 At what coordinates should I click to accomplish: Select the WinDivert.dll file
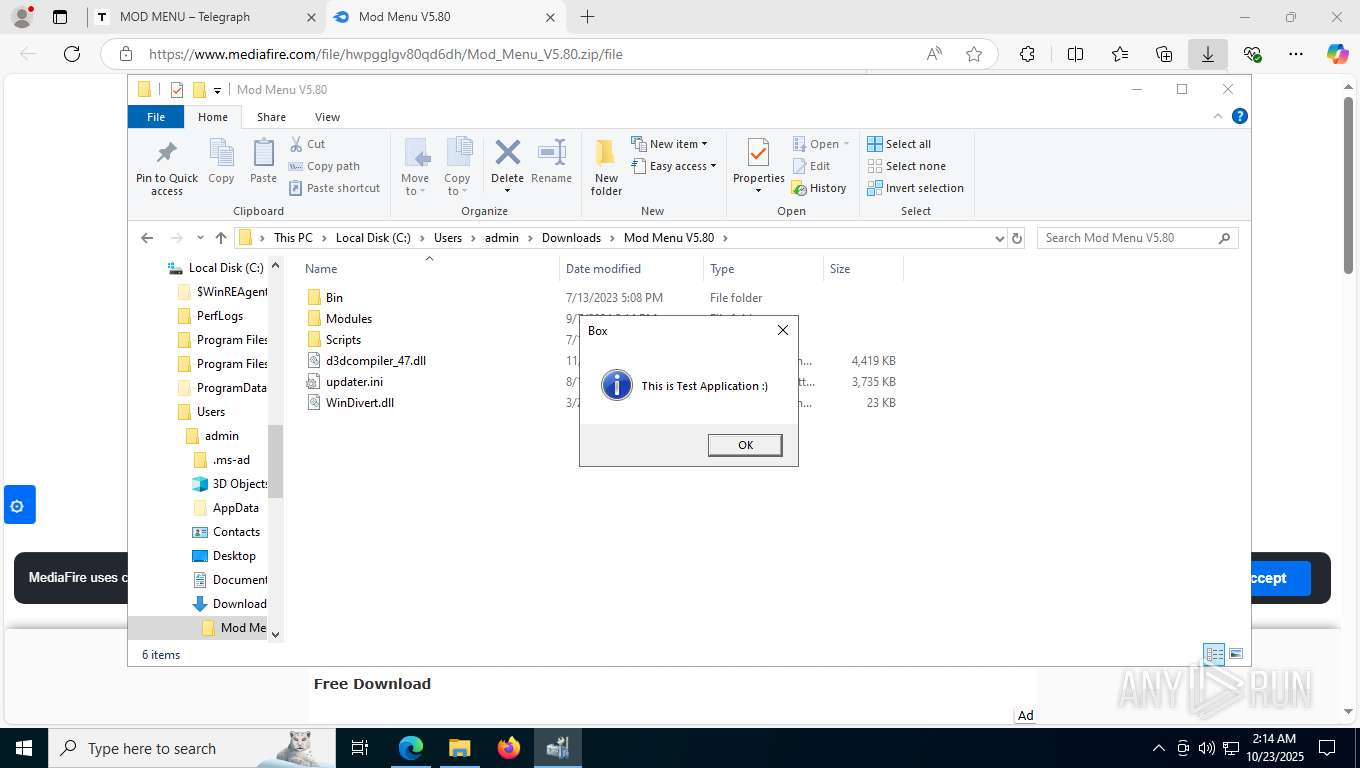[x=359, y=403]
